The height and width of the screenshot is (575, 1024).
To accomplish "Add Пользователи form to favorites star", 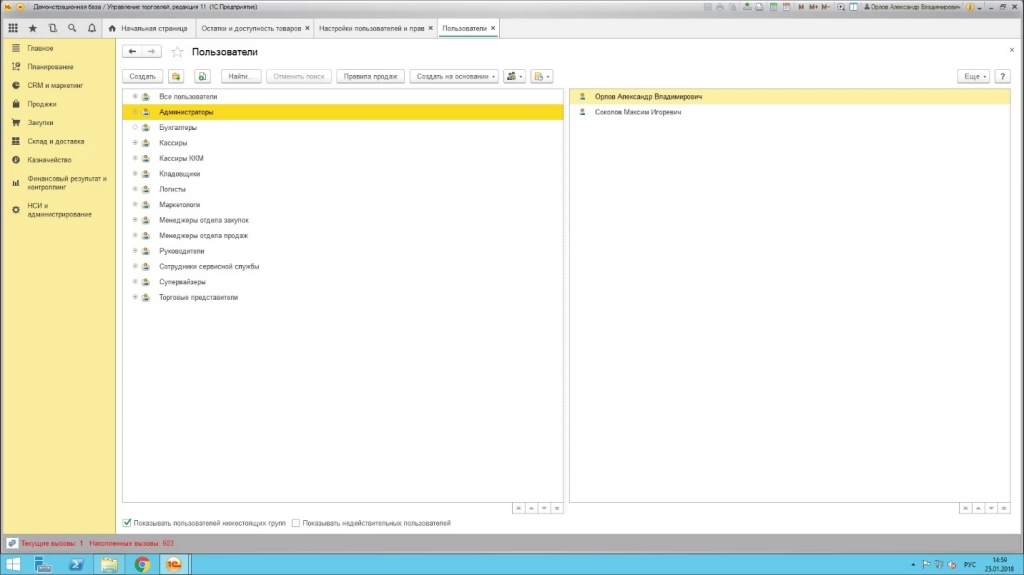I will [x=177, y=52].
